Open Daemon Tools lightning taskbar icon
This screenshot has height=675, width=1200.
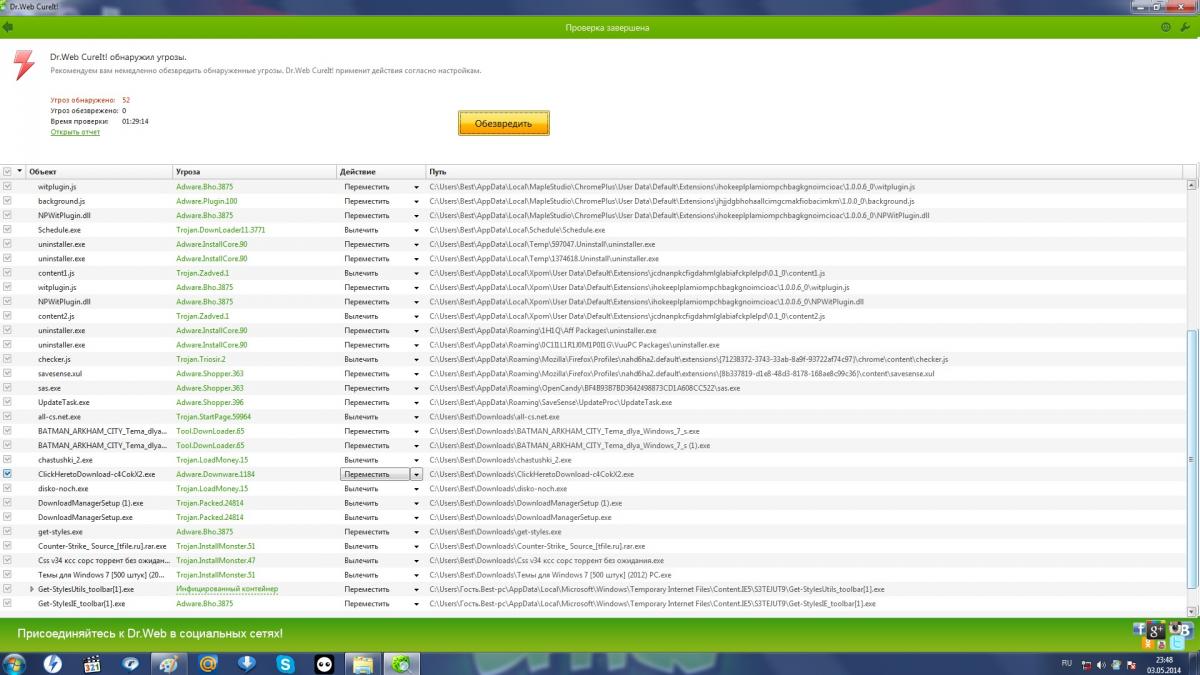pyautogui.click(x=53, y=663)
